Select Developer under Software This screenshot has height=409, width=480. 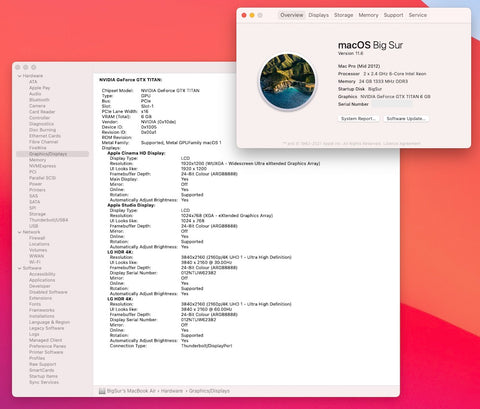click(x=40, y=286)
